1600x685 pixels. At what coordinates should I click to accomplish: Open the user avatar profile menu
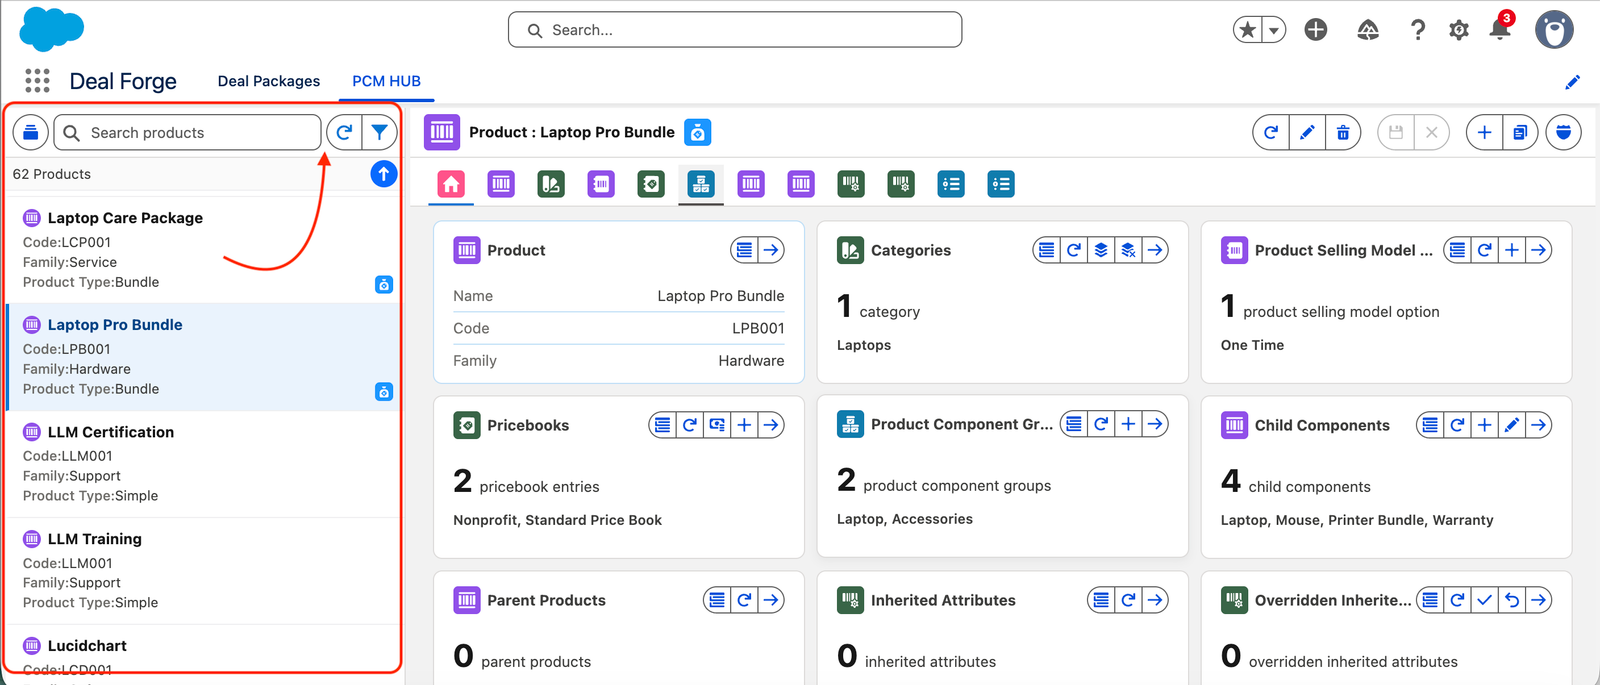pyautogui.click(x=1554, y=30)
